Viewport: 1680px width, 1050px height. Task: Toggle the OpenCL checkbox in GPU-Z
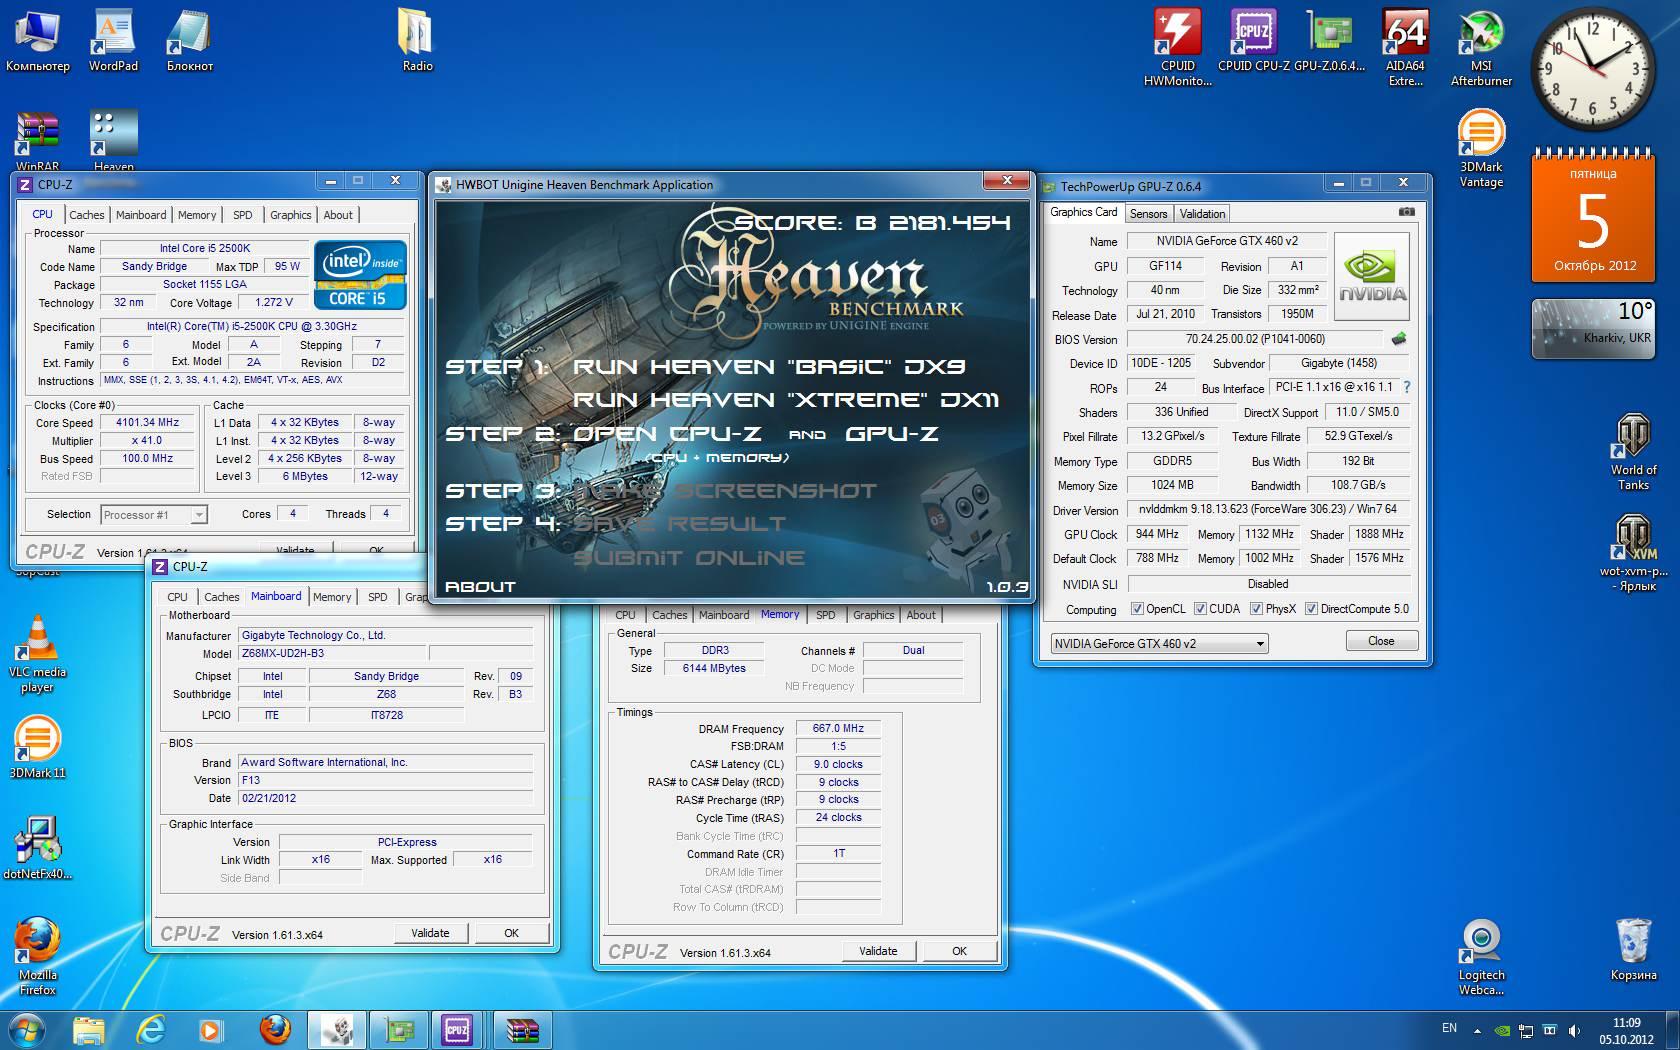click(x=1137, y=609)
